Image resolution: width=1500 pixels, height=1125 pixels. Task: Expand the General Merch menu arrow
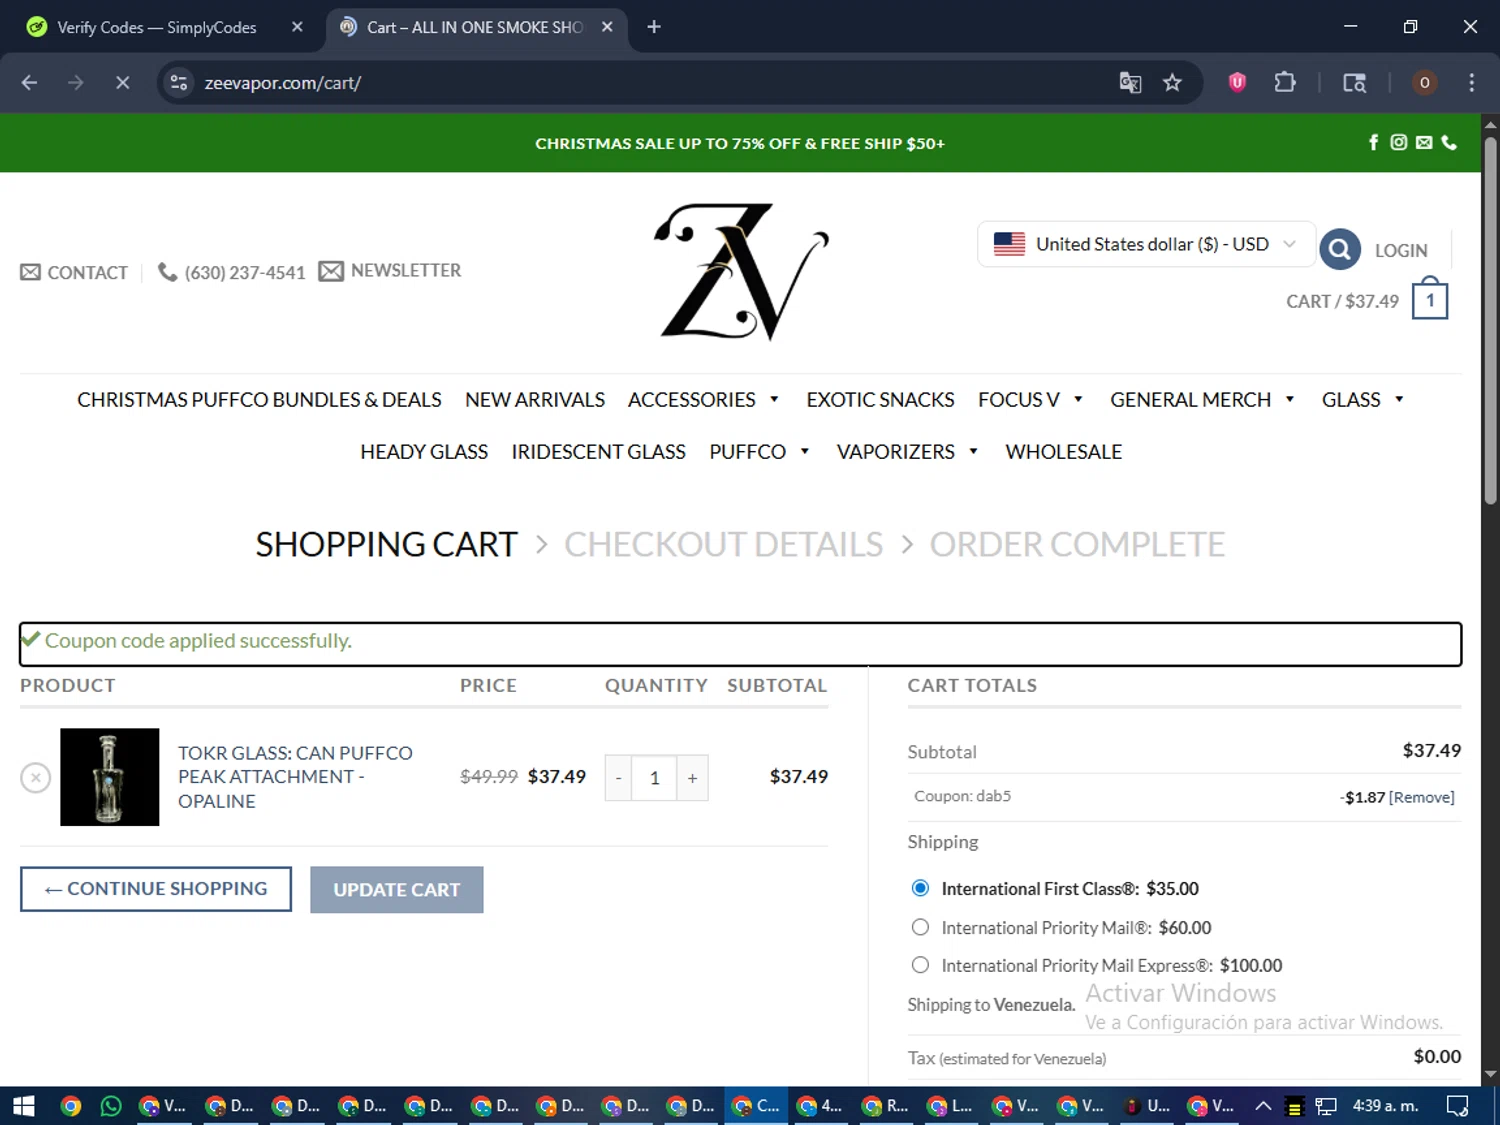[1290, 399]
